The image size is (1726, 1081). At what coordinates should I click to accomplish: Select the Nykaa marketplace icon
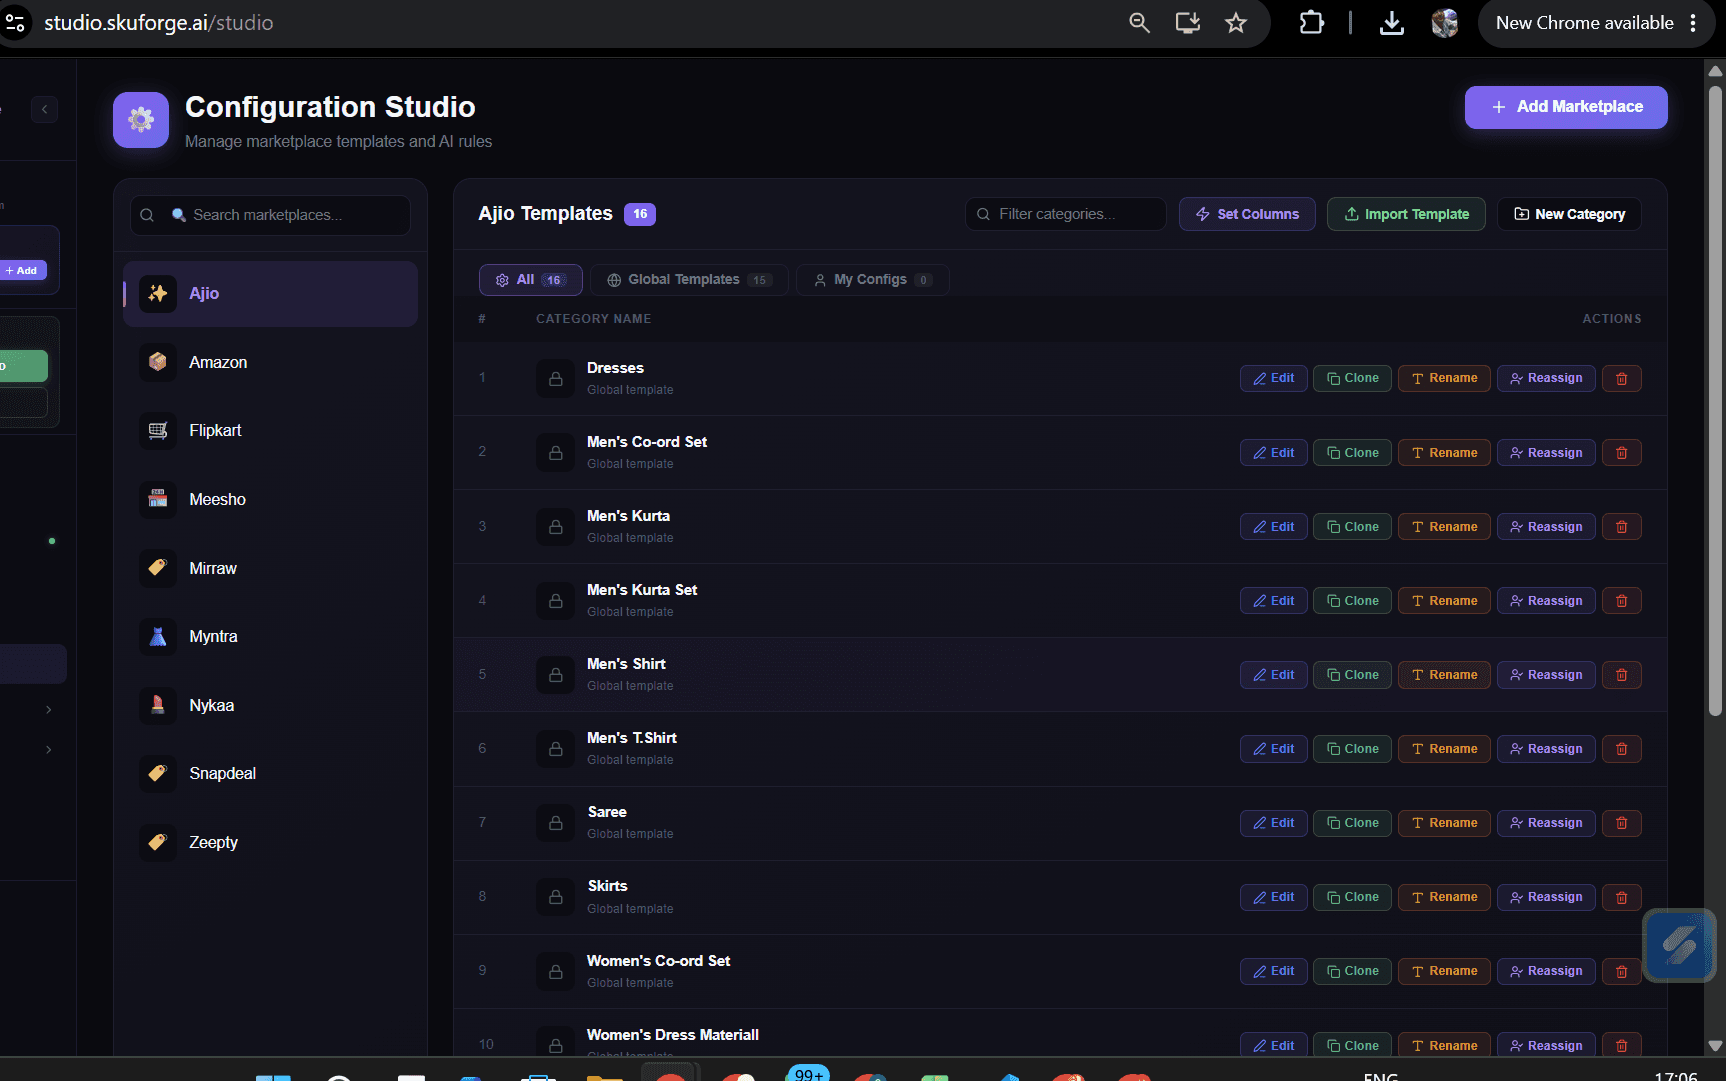click(x=158, y=705)
